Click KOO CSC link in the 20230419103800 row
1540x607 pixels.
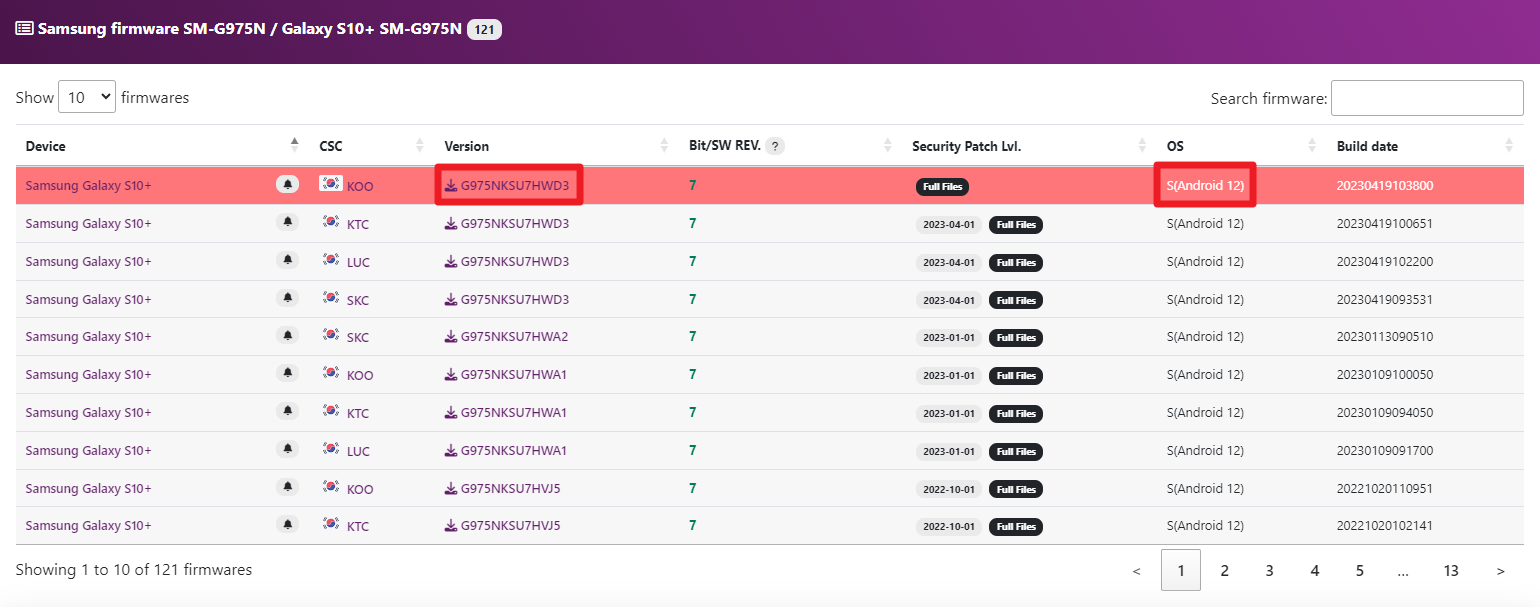(360, 186)
